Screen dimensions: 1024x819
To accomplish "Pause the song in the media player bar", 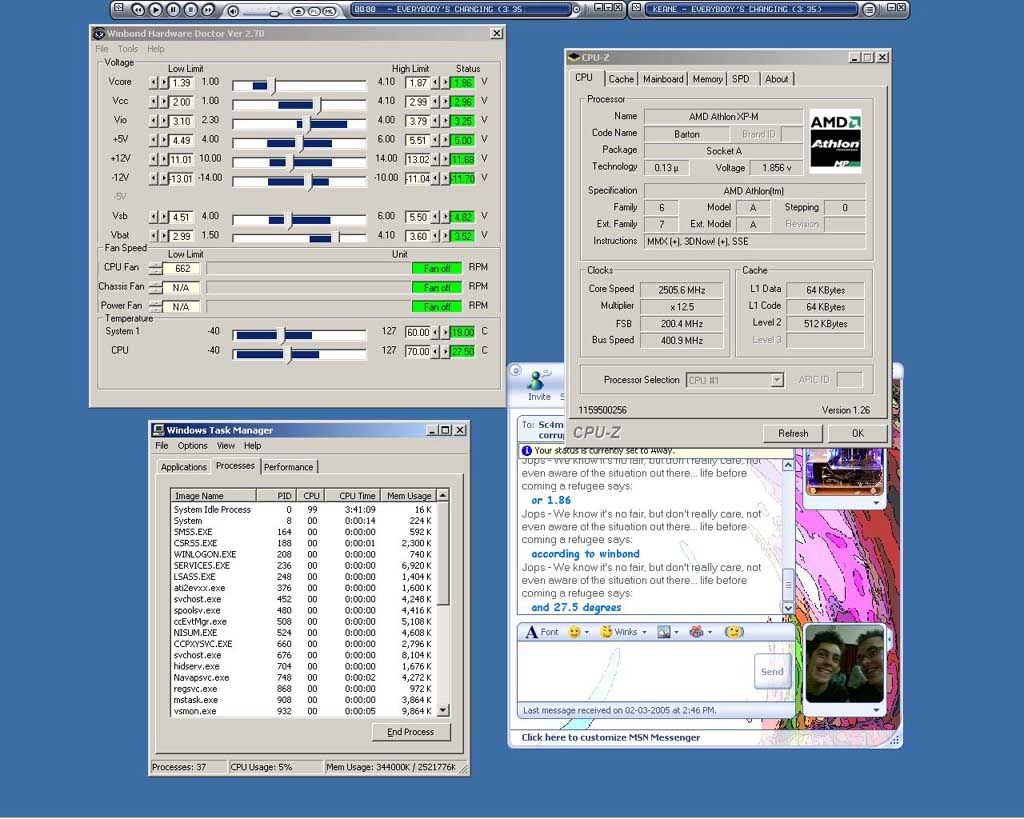I will click(x=173, y=10).
